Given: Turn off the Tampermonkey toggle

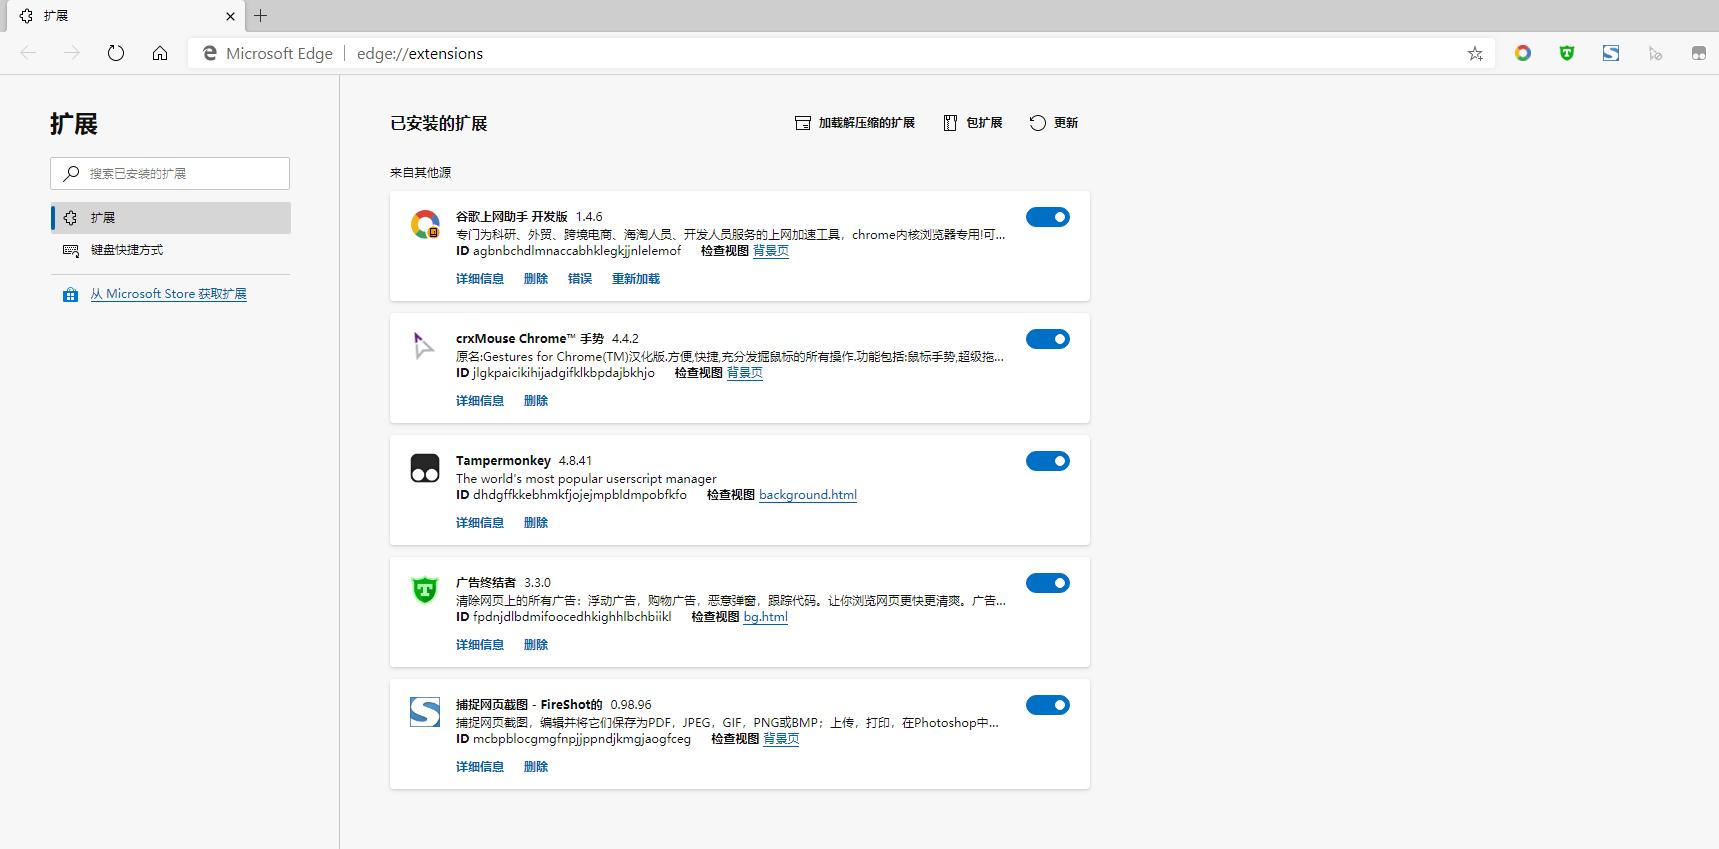Looking at the screenshot, I should click(x=1048, y=461).
